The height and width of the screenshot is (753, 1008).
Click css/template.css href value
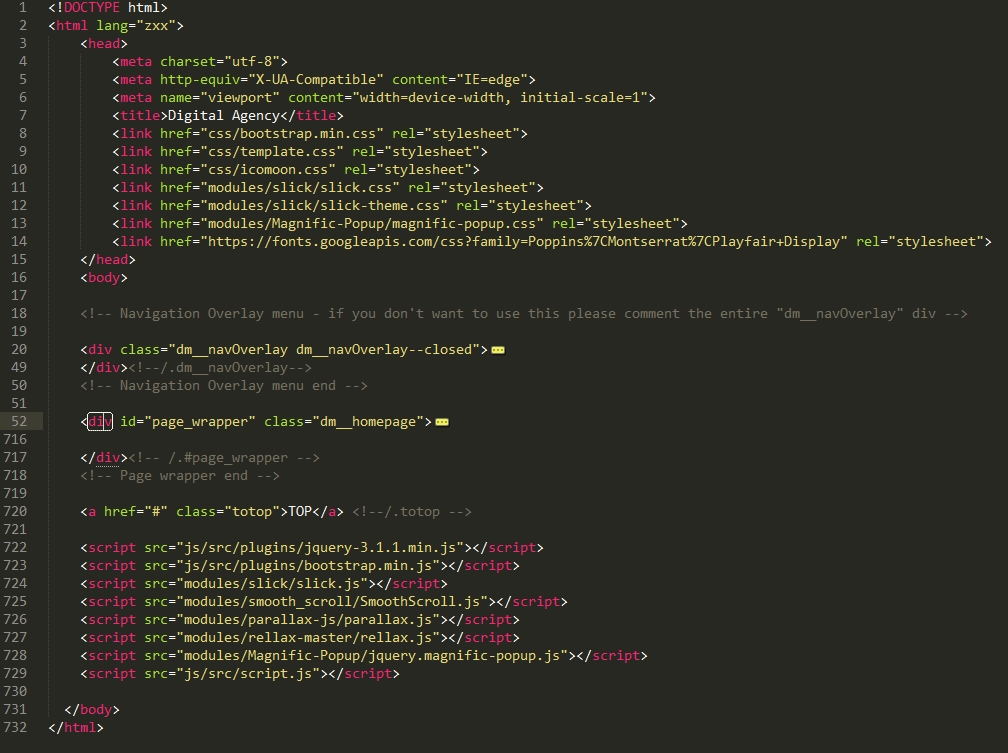(x=272, y=152)
